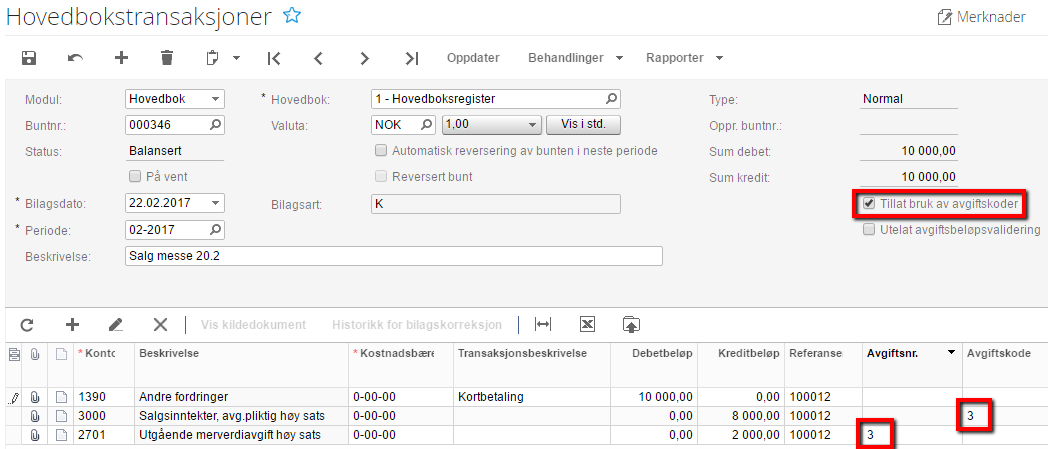The image size is (1048, 449).
Task: Edit row with the pencil icon
Action: coord(116,325)
